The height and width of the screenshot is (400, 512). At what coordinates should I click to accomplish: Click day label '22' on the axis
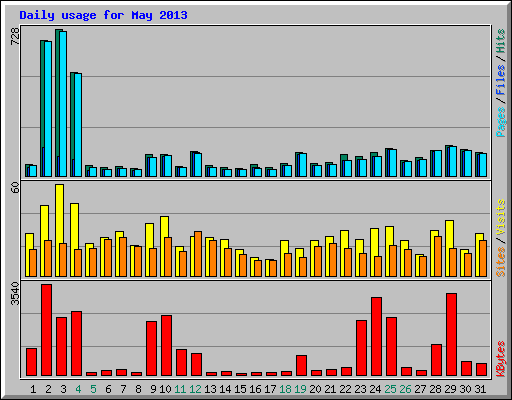pyautogui.click(x=345, y=389)
